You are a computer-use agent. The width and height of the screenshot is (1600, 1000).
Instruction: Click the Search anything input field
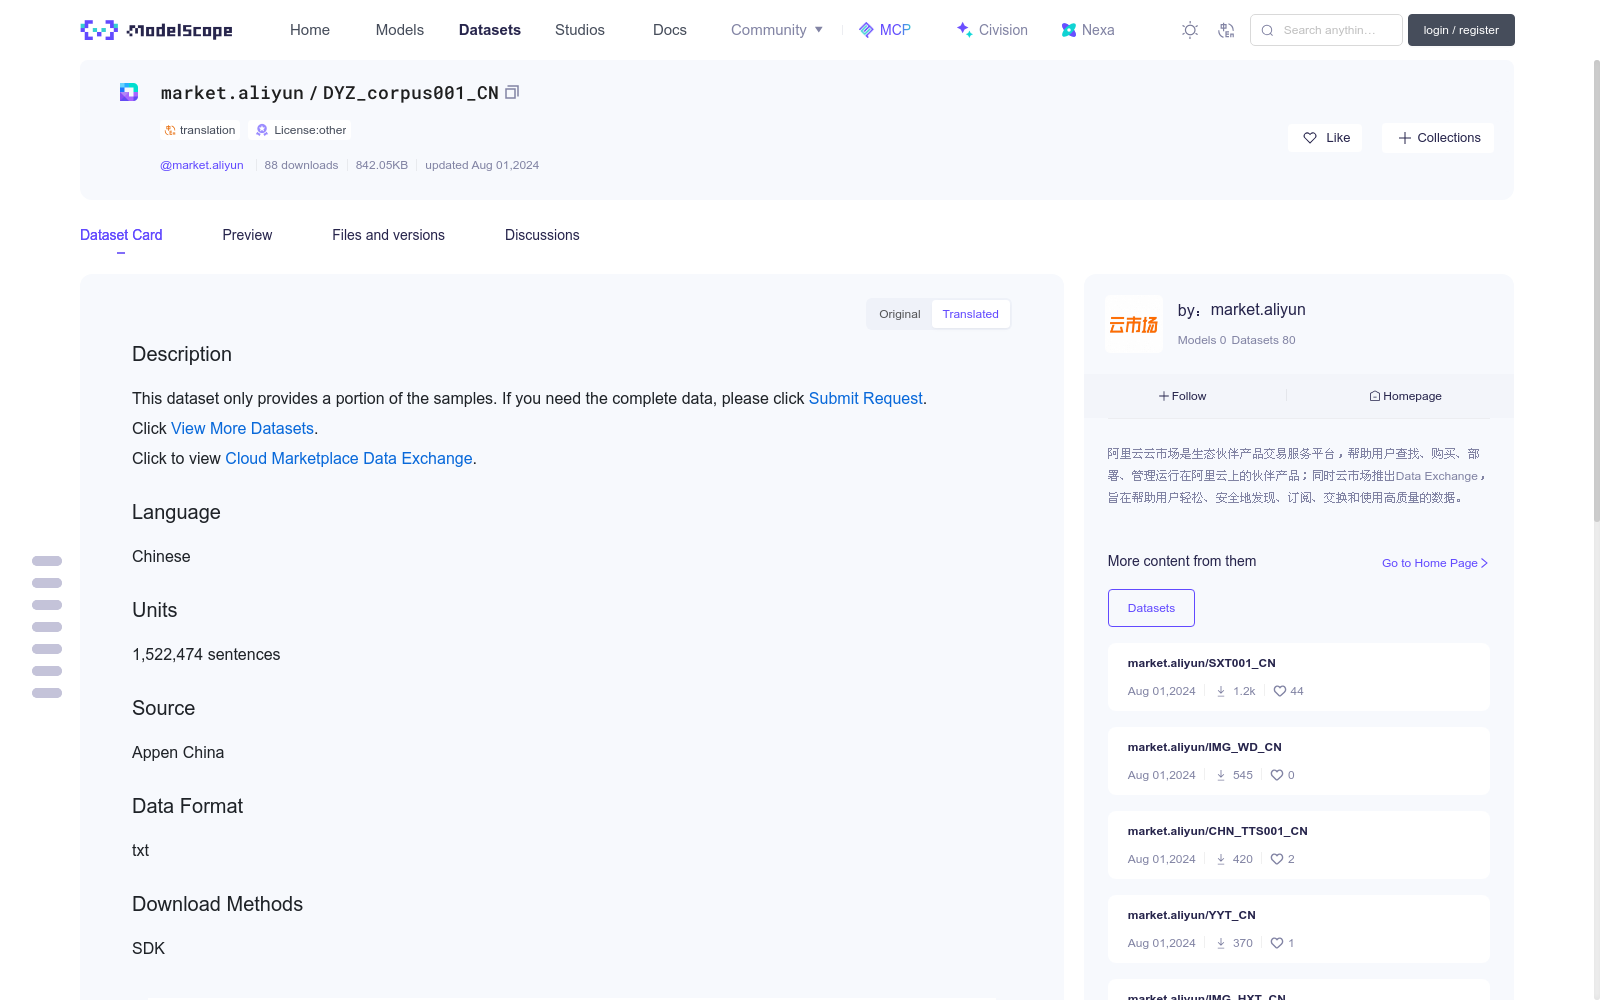tap(1326, 30)
